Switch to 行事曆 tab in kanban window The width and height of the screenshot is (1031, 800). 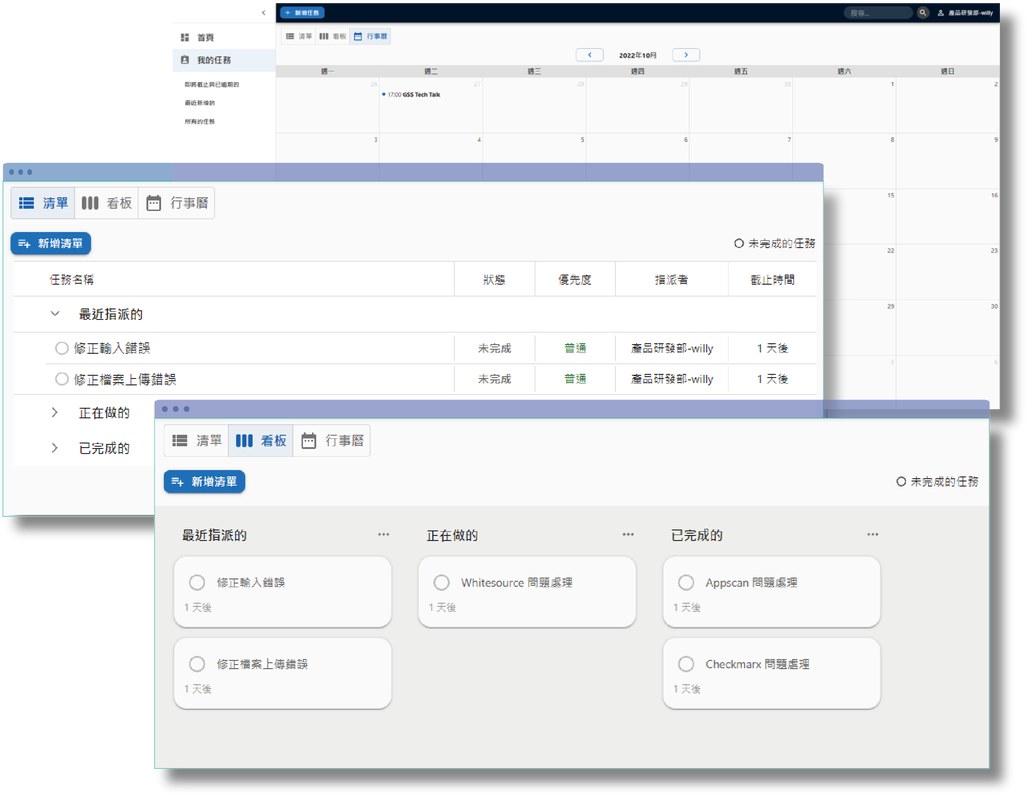coord(332,440)
